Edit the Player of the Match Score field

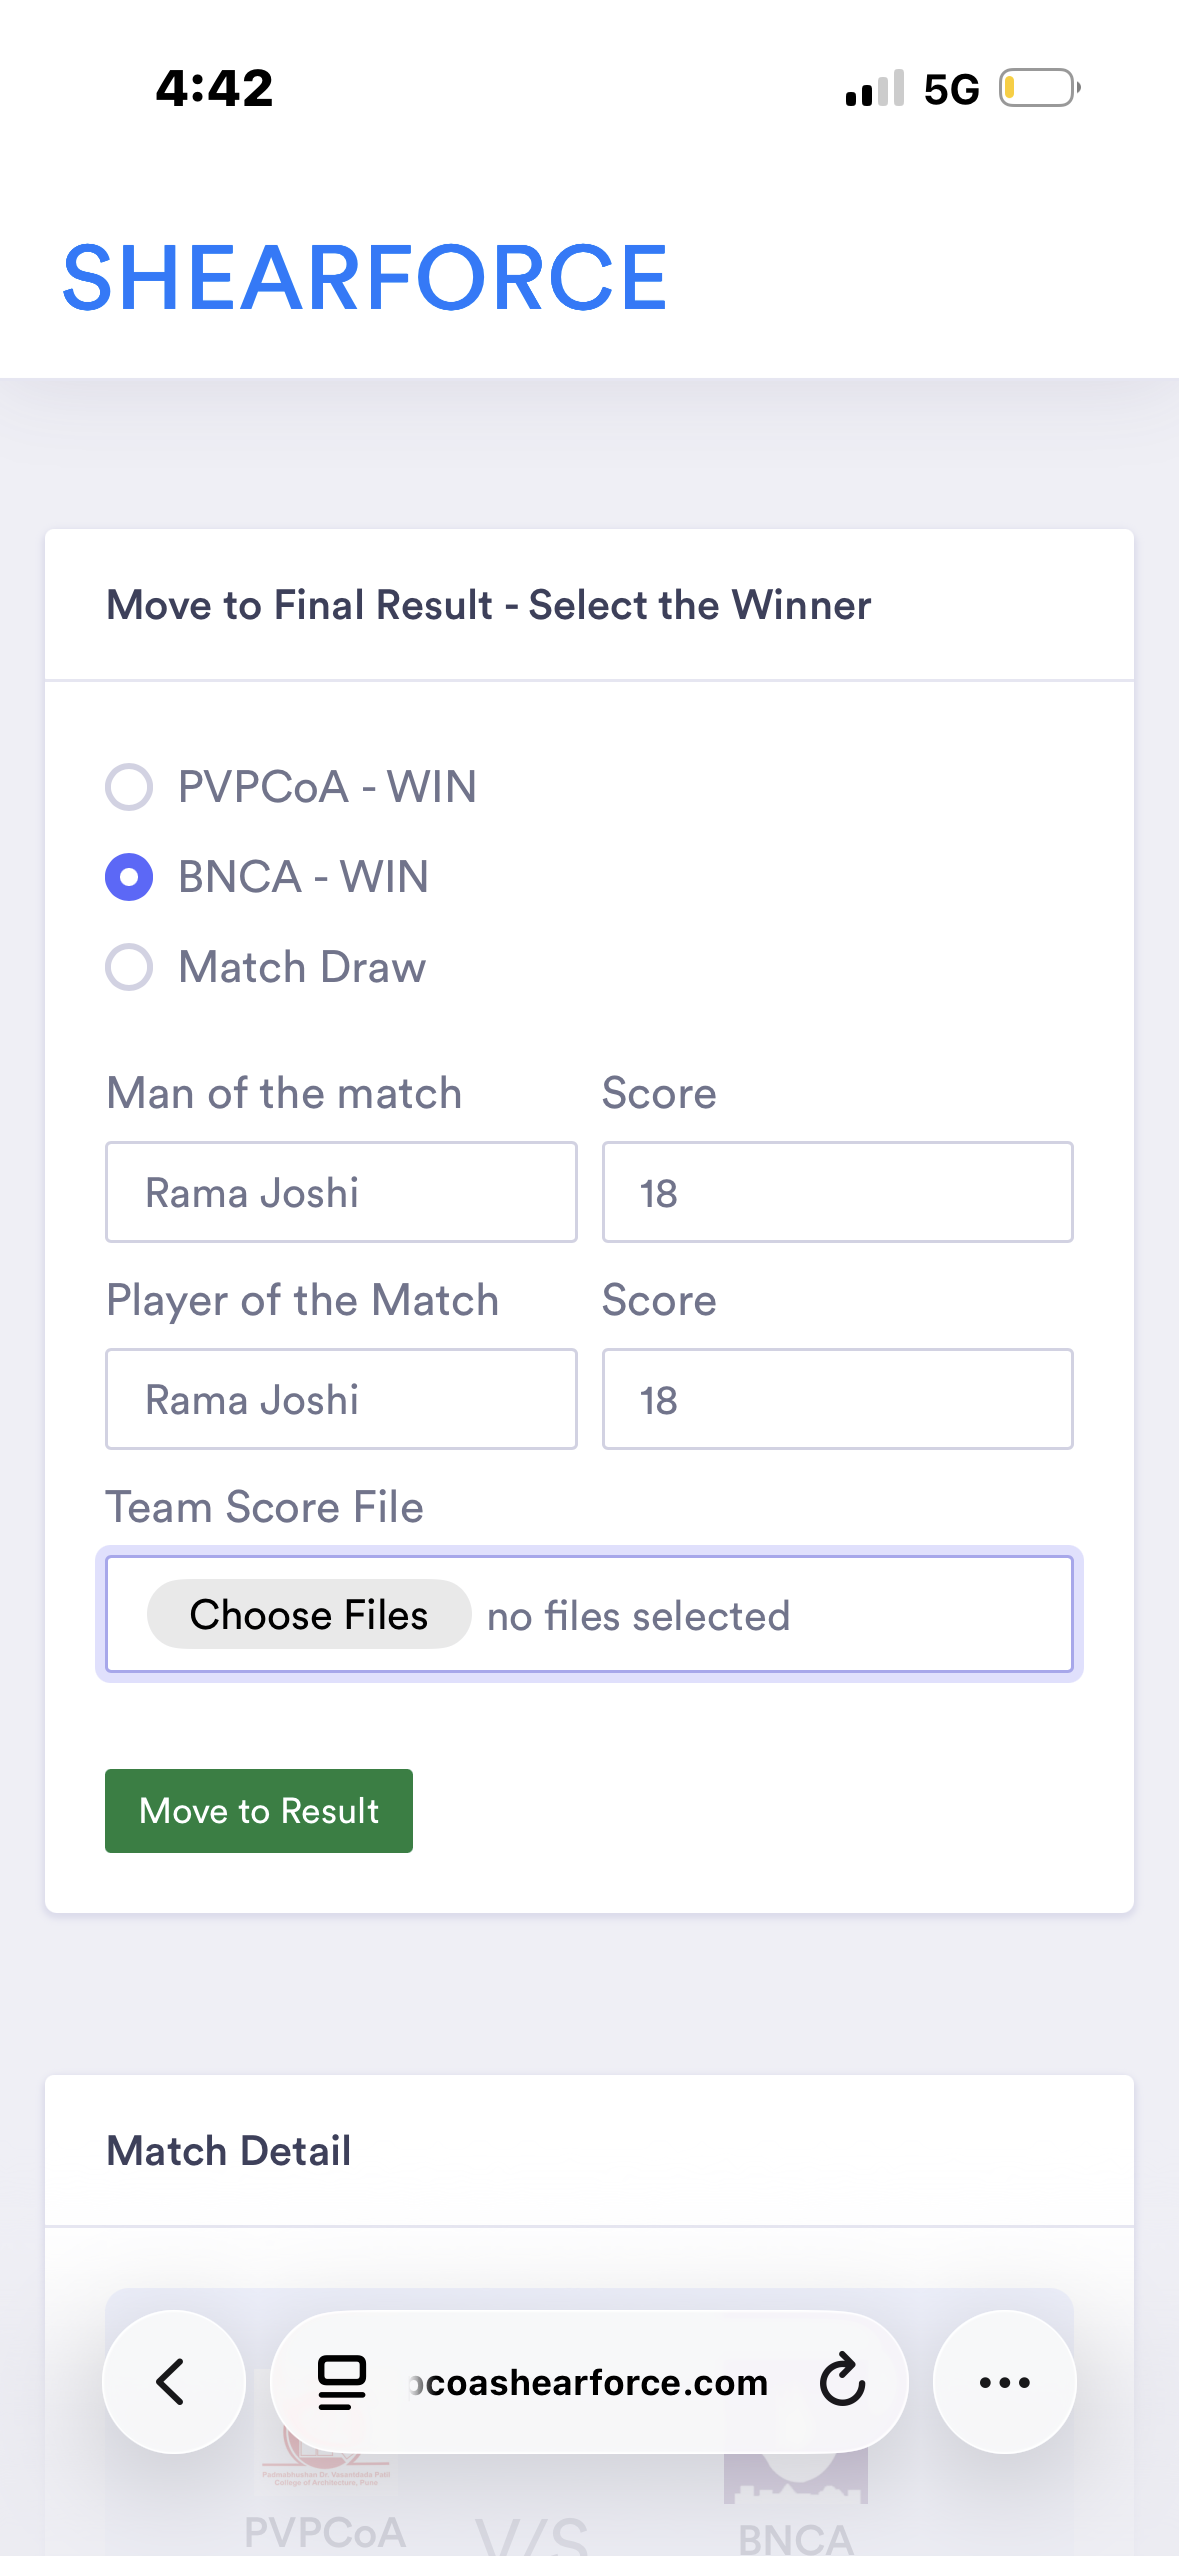(x=837, y=1399)
